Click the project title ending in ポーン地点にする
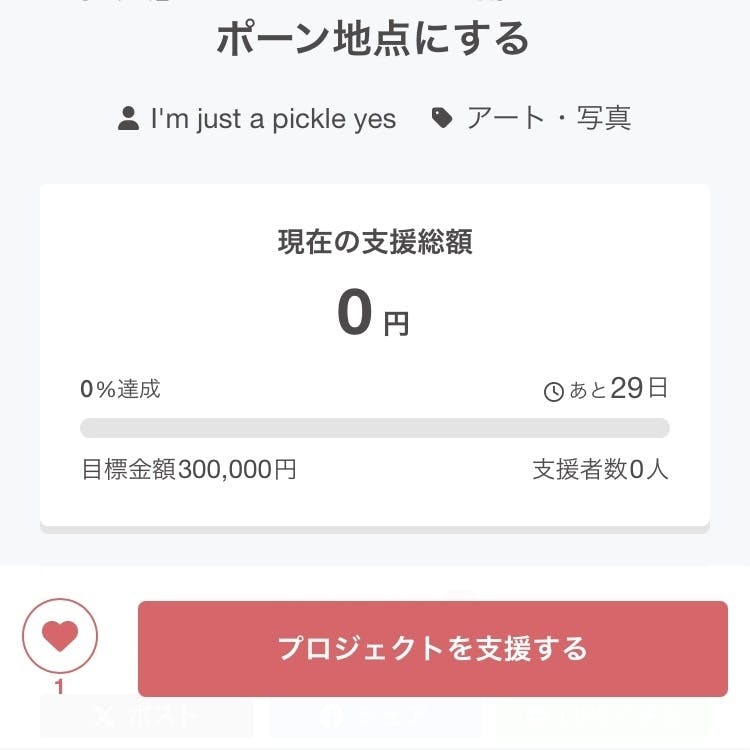The width and height of the screenshot is (750, 750). (x=373, y=38)
